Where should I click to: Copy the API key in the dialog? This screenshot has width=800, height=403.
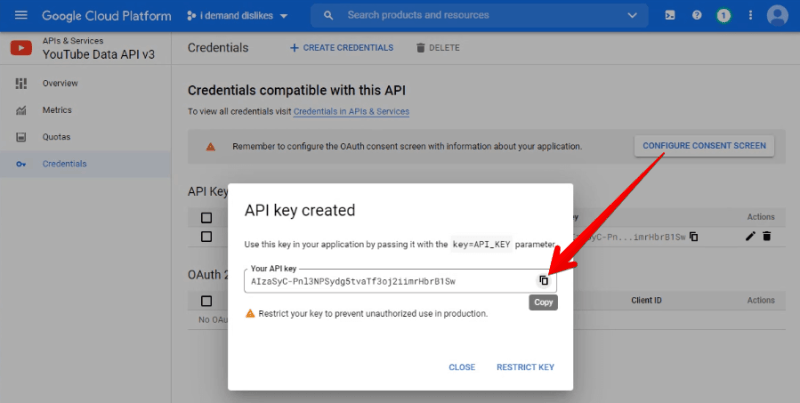(544, 281)
